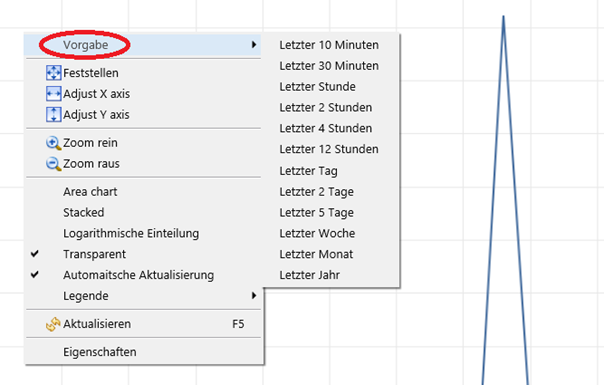Pick Letzter 12 Stunden preset
This screenshot has width=604, height=385.
tap(329, 149)
